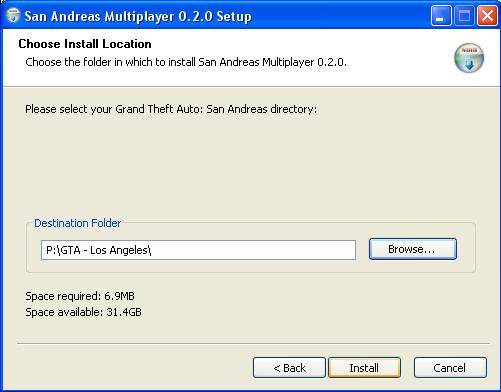Screen dimensions: 501x392
Task: Minimize the setup window
Action: click(x=441, y=16)
